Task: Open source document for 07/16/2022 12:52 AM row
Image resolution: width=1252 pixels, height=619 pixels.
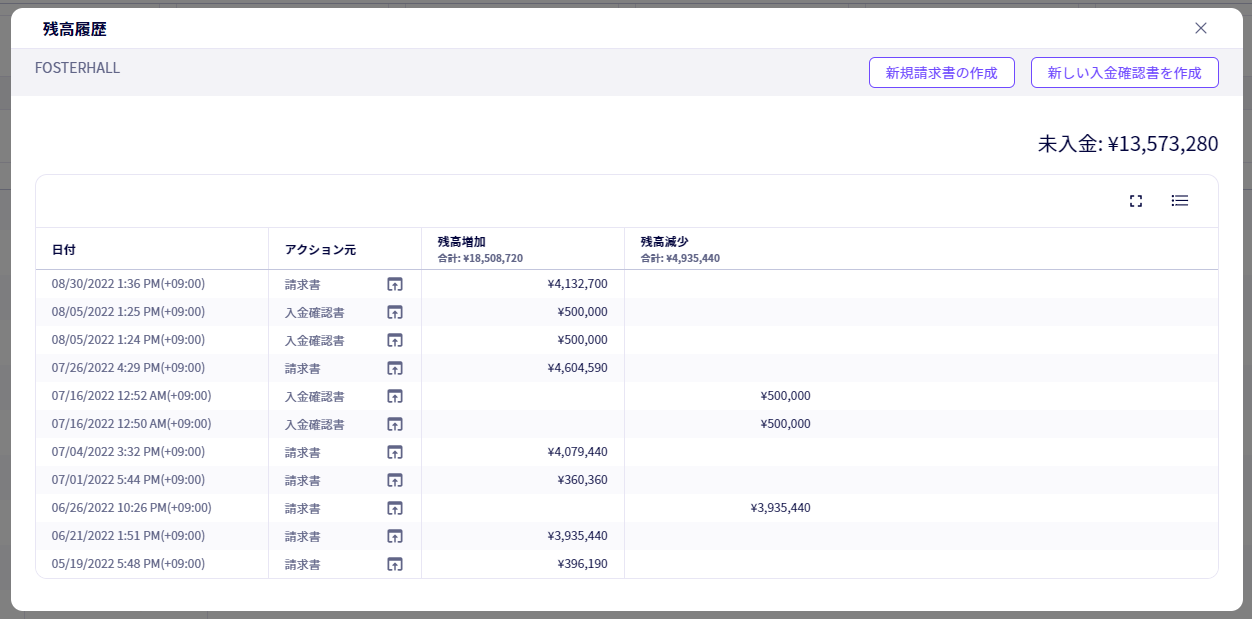Action: coord(395,396)
